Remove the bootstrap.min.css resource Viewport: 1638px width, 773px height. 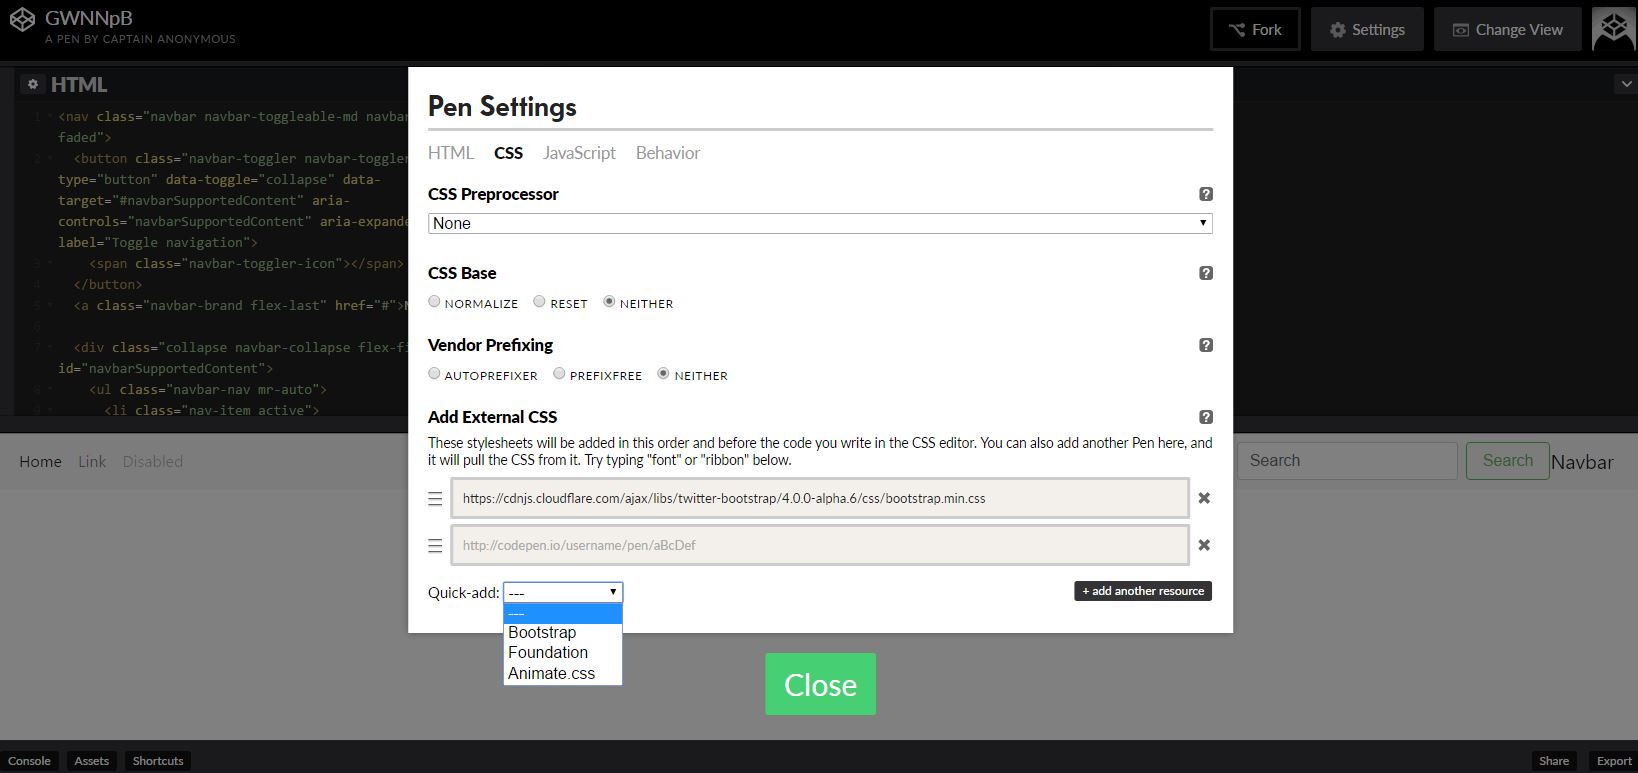point(1204,498)
